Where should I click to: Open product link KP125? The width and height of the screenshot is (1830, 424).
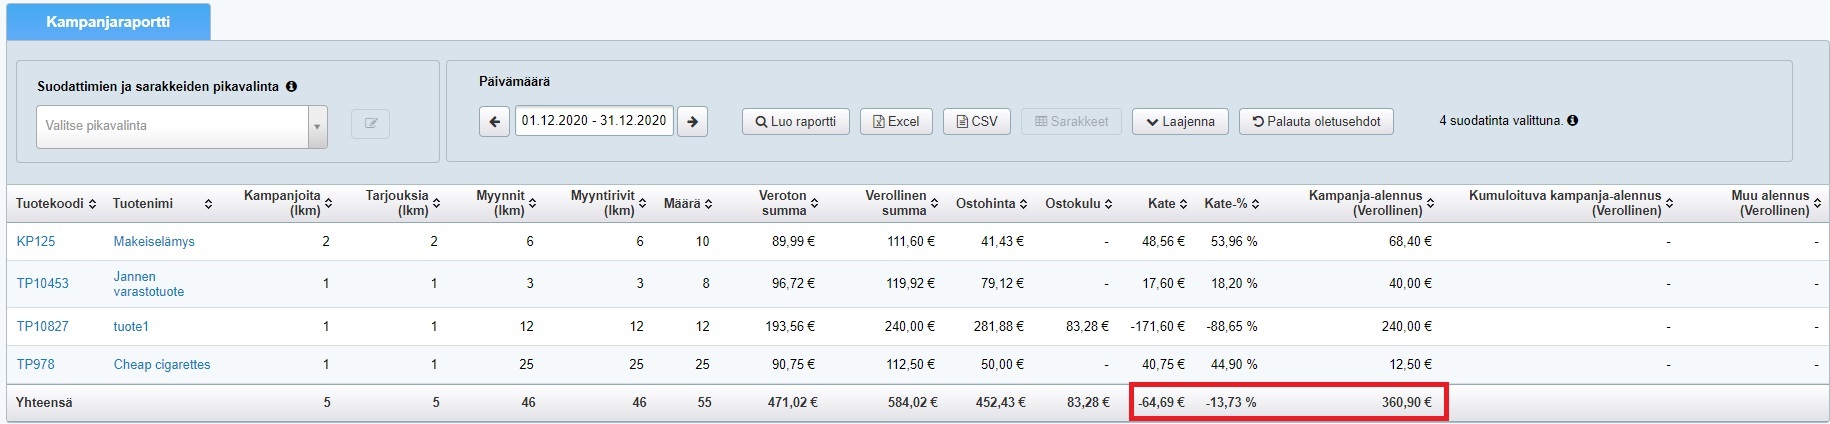tap(36, 242)
